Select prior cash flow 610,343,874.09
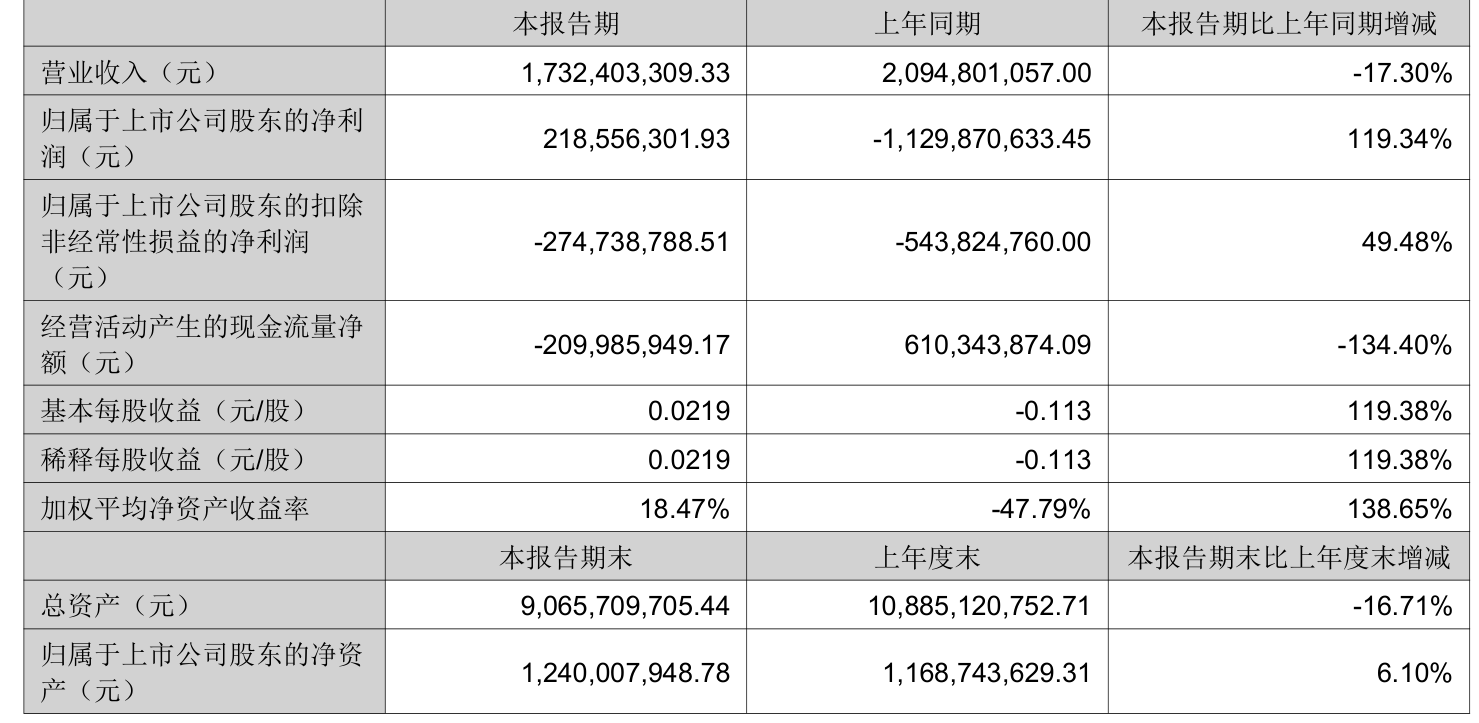Image resolution: width=1479 pixels, height=723 pixels. point(990,345)
